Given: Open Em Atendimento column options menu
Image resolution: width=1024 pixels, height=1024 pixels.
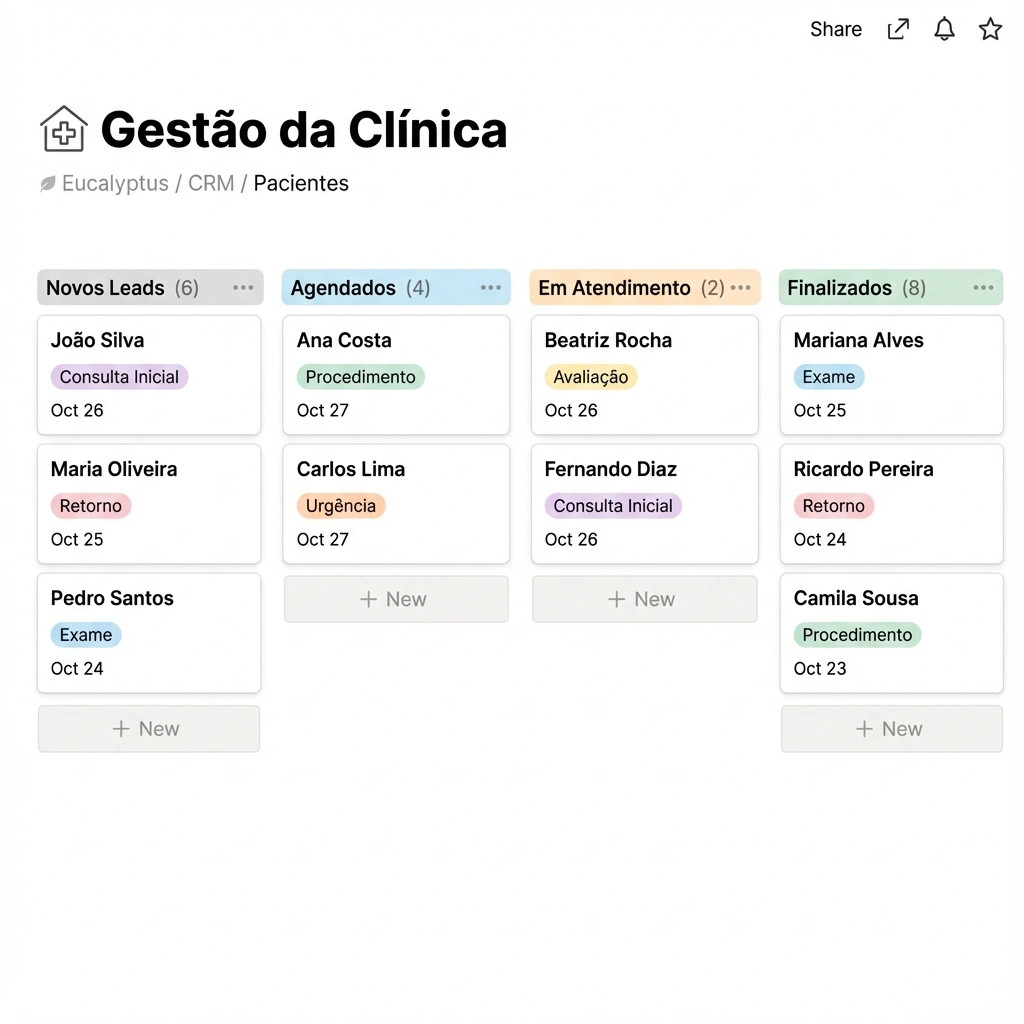Looking at the screenshot, I should [x=740, y=288].
